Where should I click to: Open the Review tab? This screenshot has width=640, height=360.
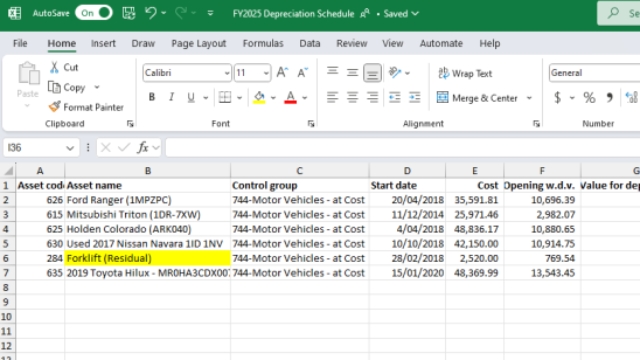point(351,43)
